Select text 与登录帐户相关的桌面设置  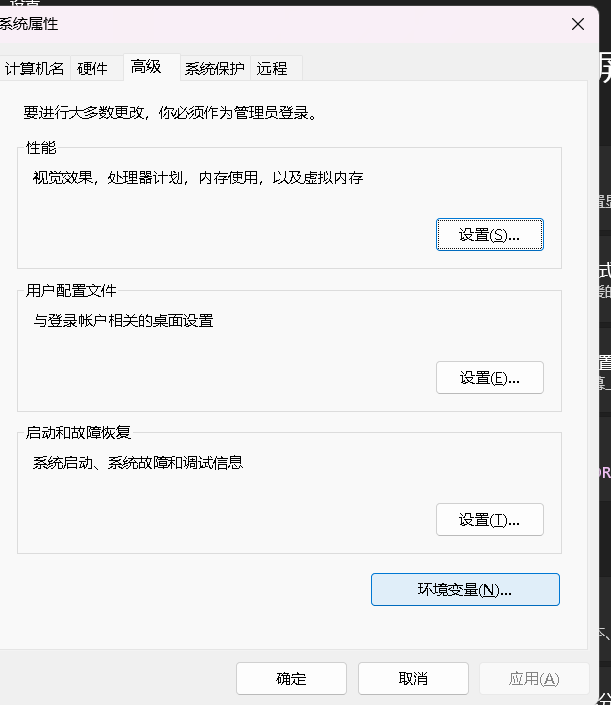coord(123,321)
